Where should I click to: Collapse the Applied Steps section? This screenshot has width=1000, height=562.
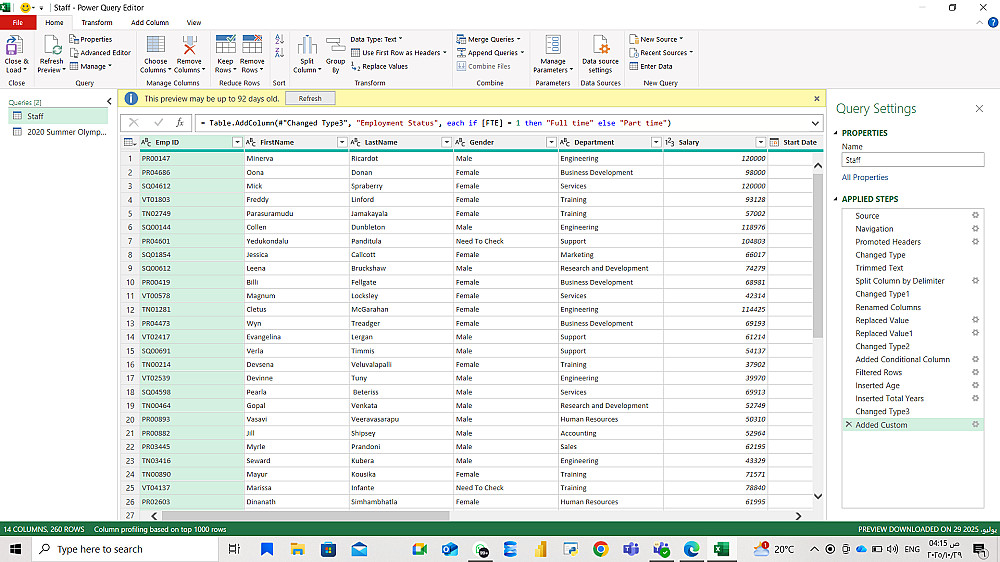(835, 199)
